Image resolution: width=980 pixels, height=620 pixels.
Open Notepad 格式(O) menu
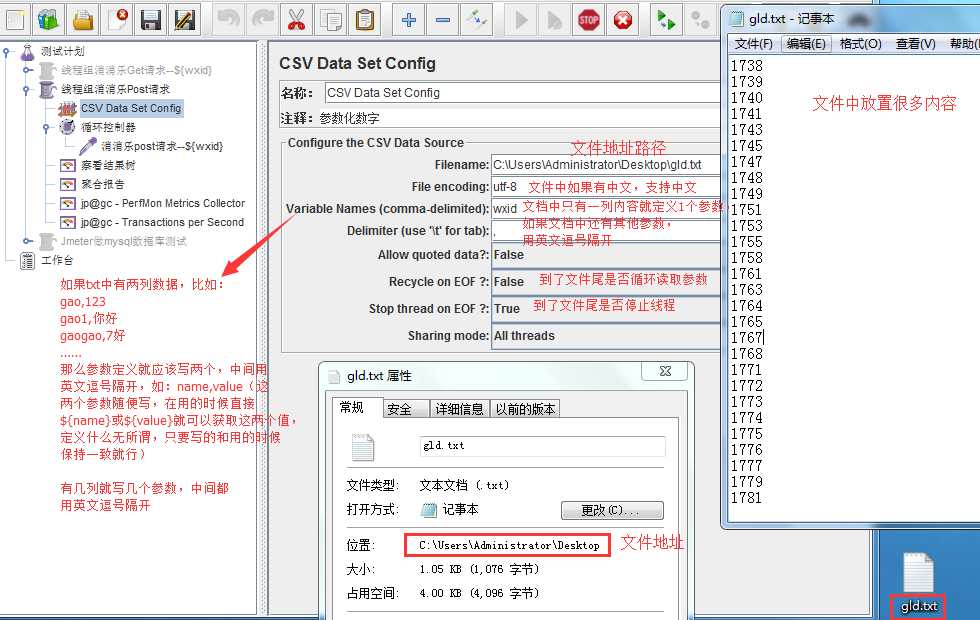(860, 44)
